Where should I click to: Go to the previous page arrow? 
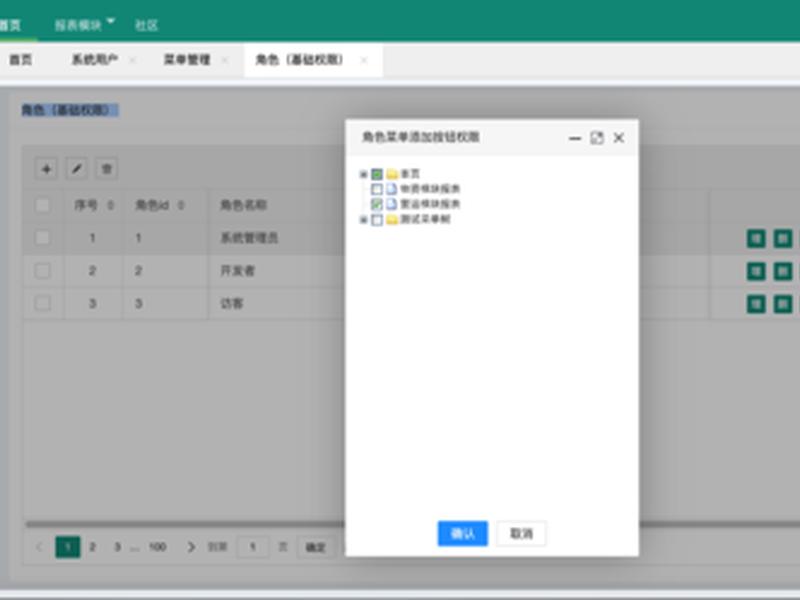(39, 547)
